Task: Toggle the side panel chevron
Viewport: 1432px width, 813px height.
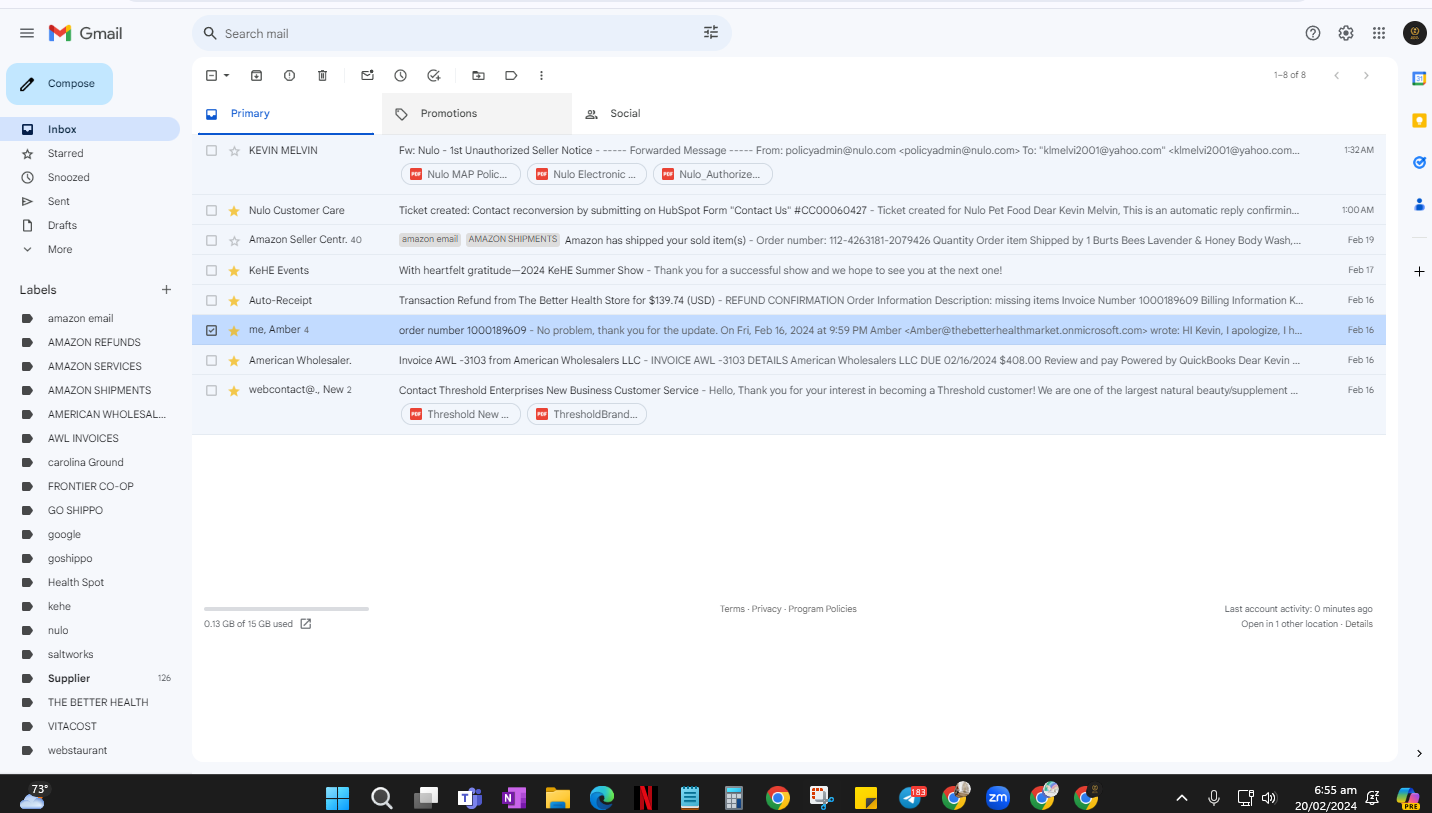Action: pyautogui.click(x=1419, y=753)
